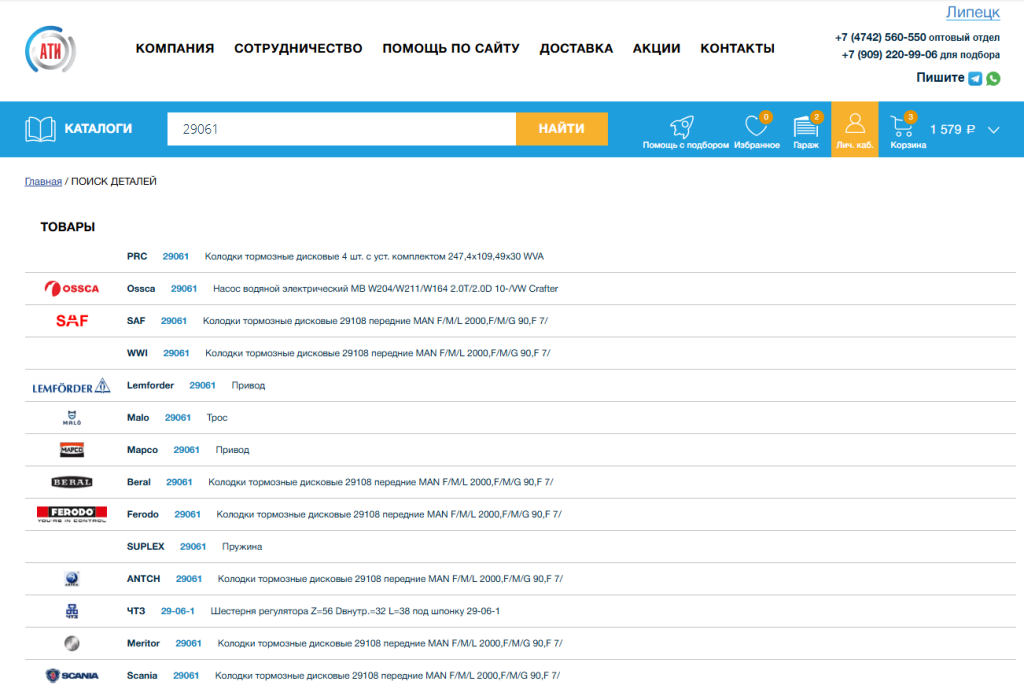The width and height of the screenshot is (1024, 685).
Task: Go to the Доставка menu item
Action: [576, 48]
